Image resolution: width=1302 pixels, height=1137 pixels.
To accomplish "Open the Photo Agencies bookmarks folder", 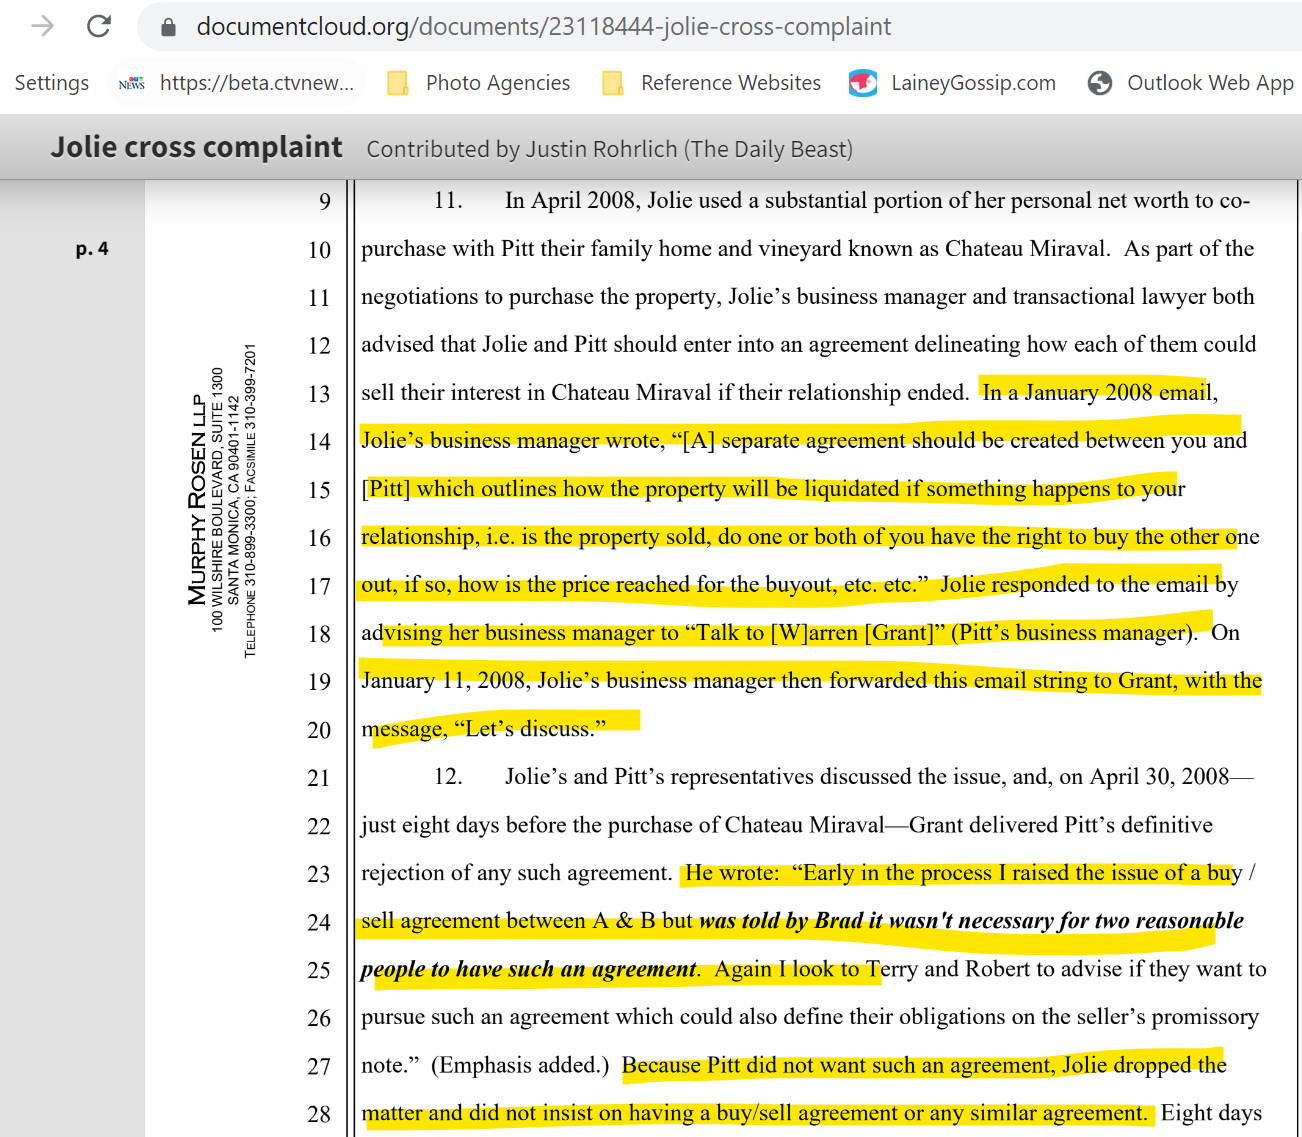I will pyautogui.click(x=498, y=83).
